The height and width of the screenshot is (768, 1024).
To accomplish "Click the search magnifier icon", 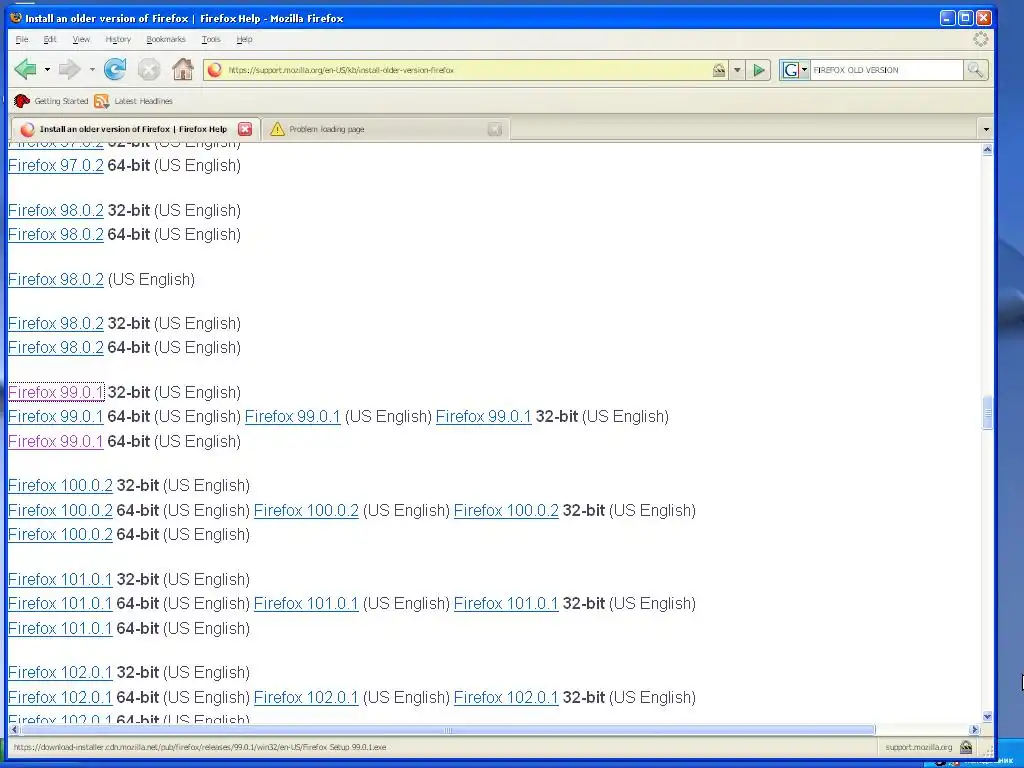I will click(x=975, y=70).
